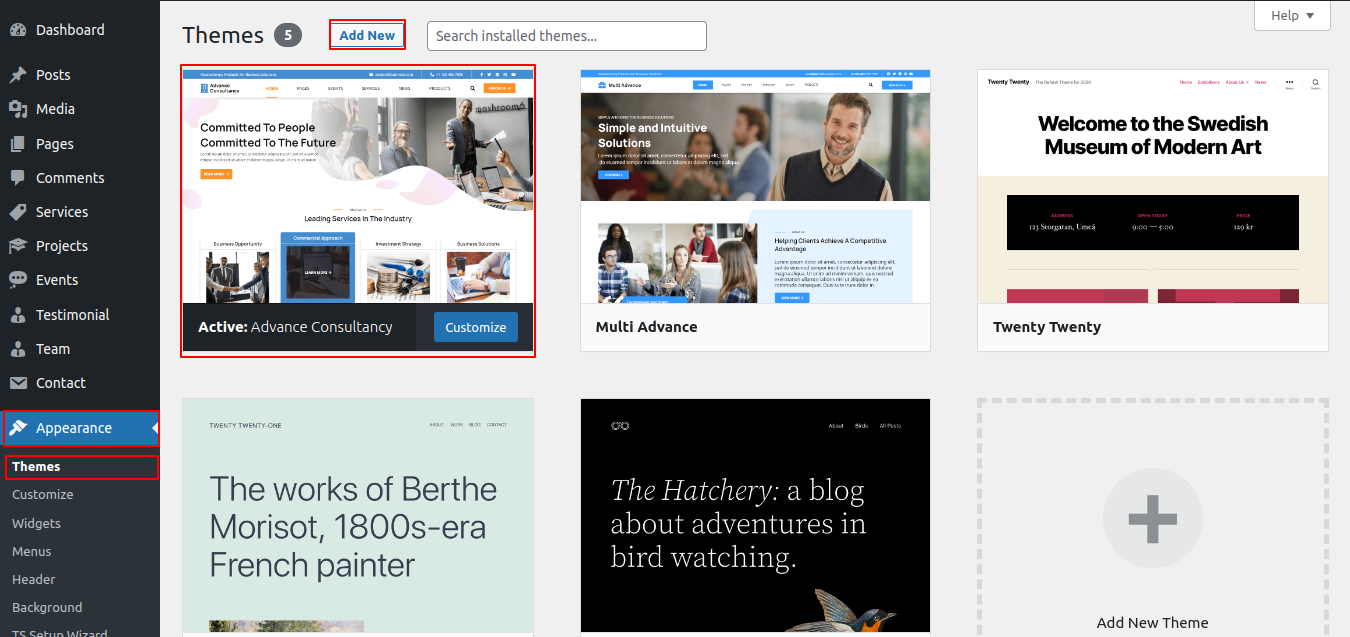Click the theme count badge showing 5

coord(288,36)
